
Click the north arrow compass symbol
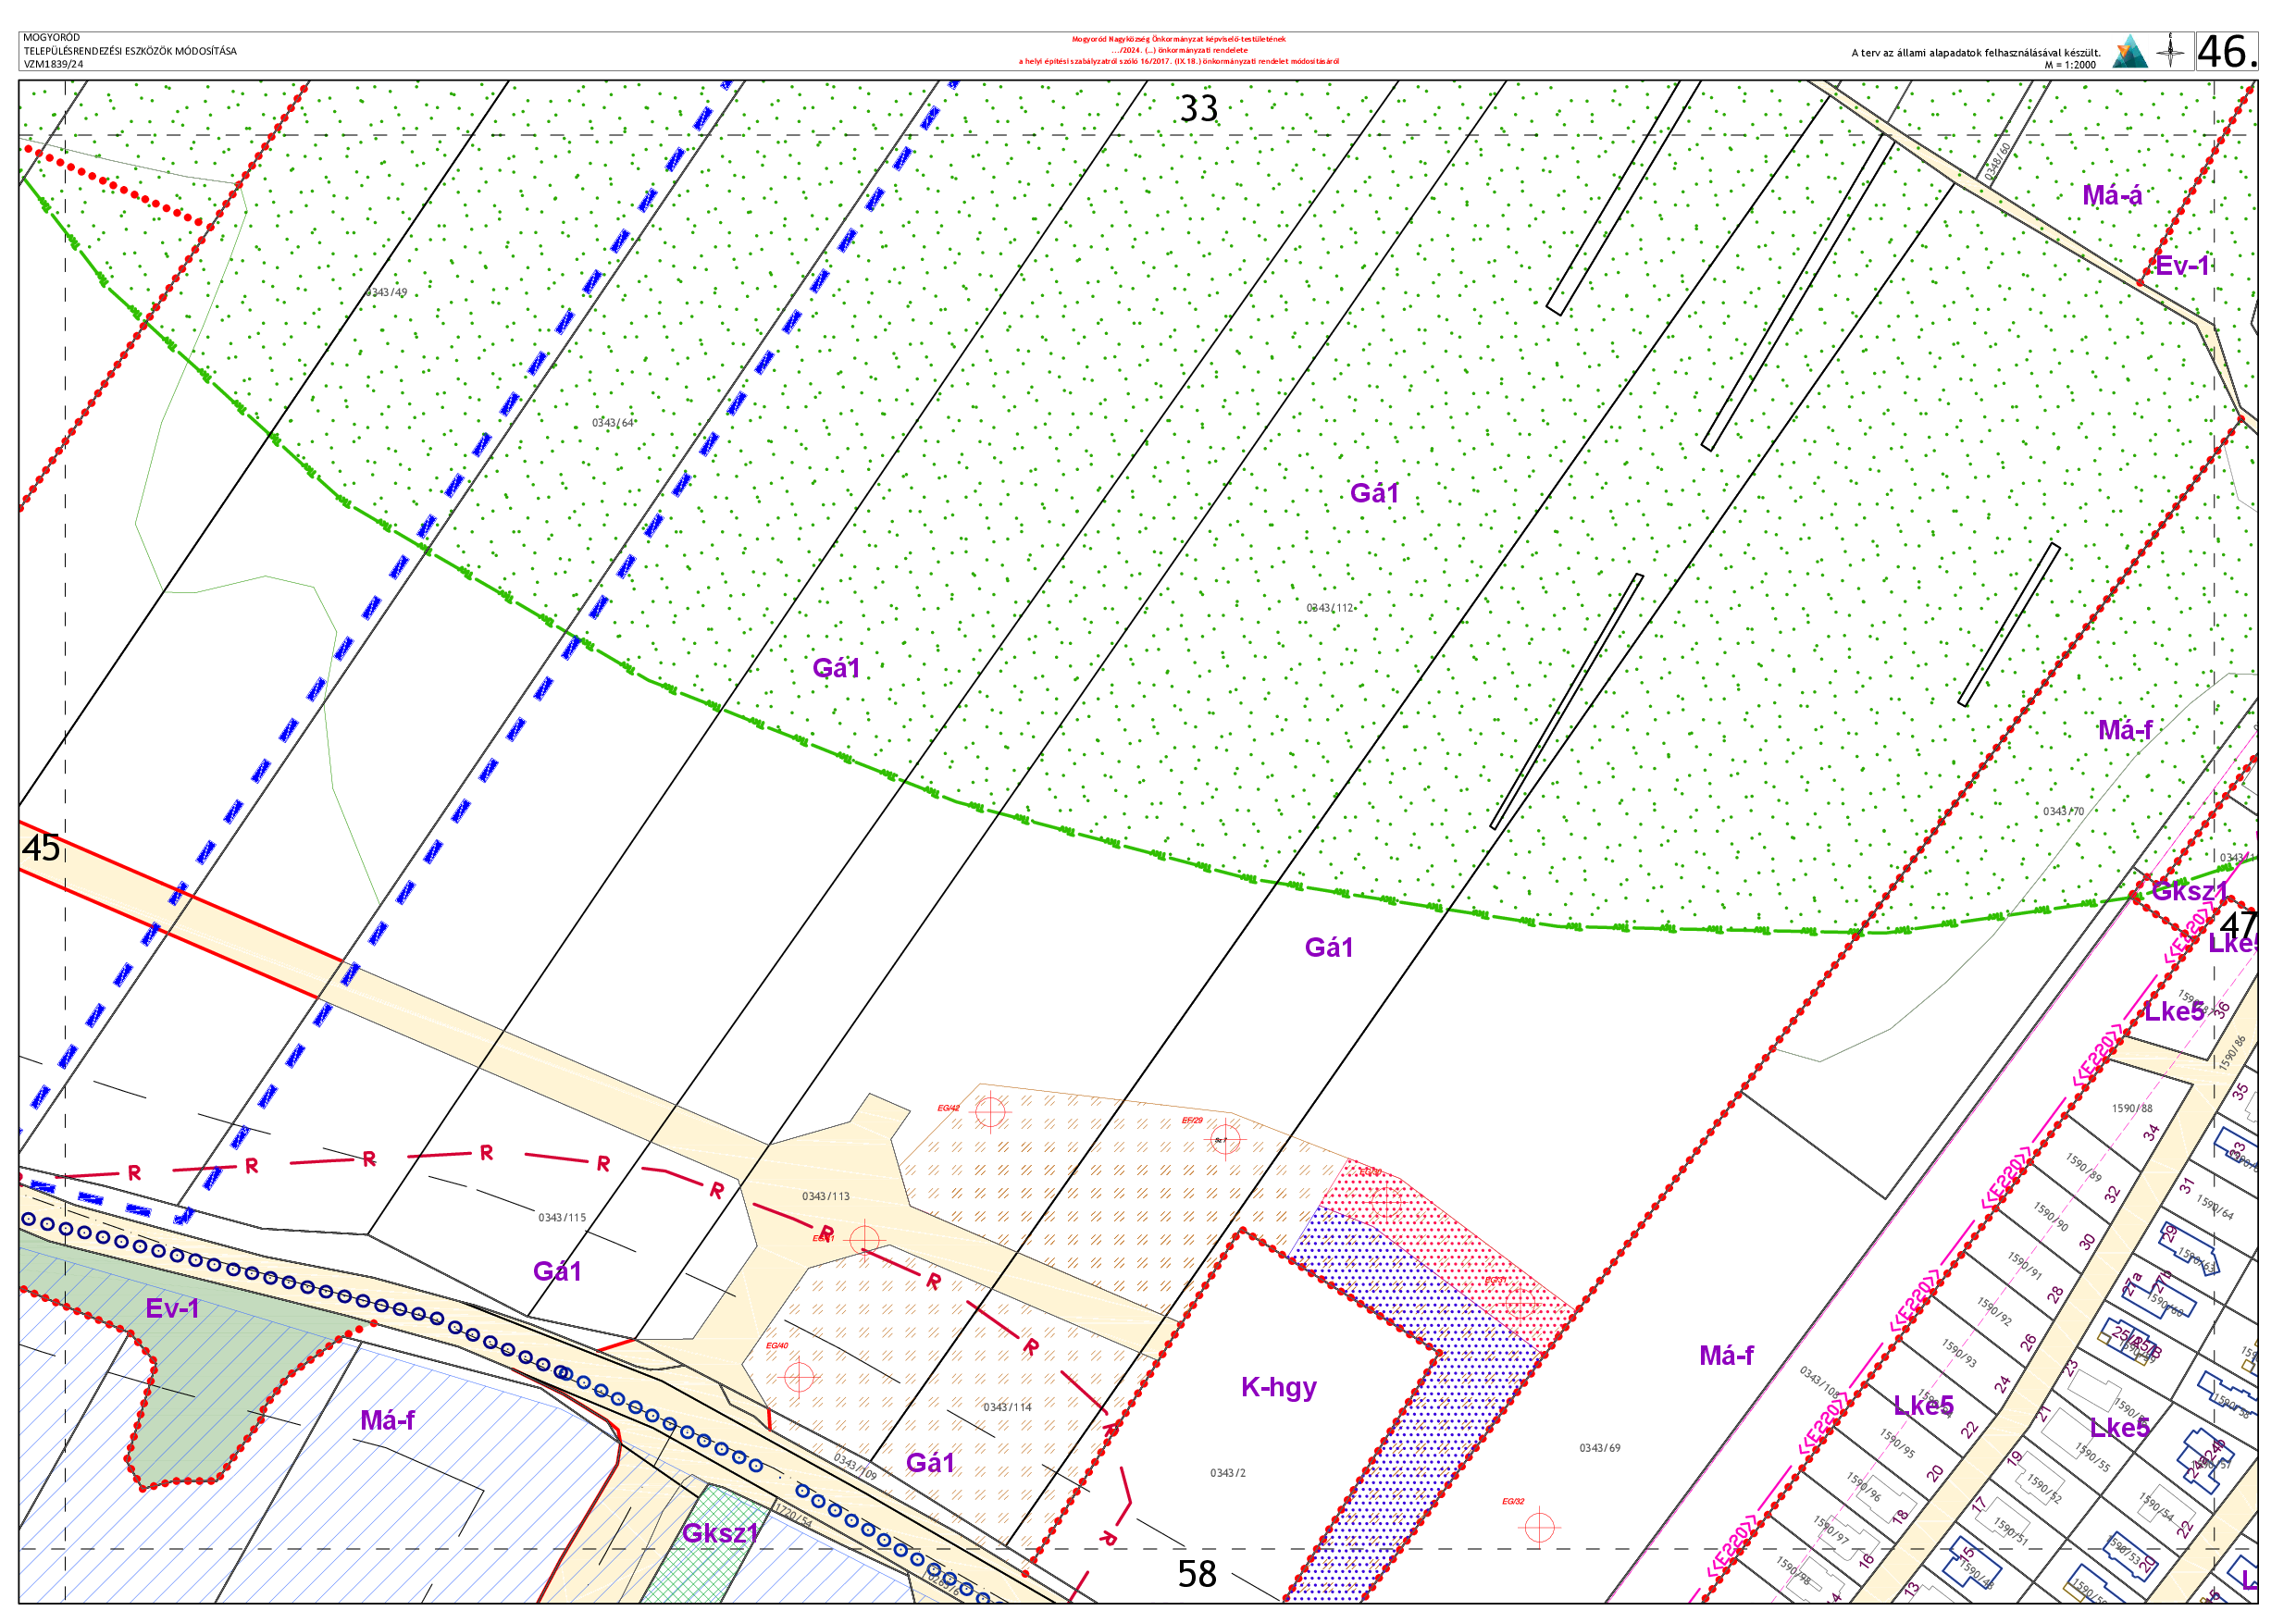click(2170, 50)
